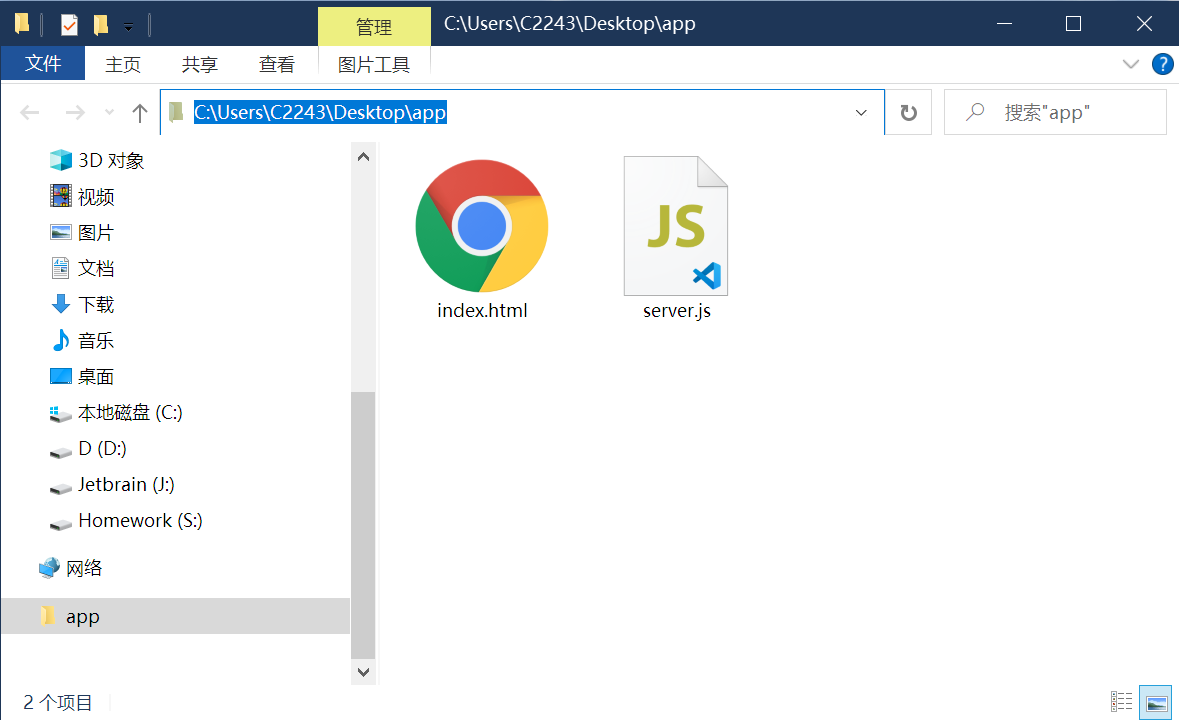Click the address bar path text
1179x720 pixels.
point(320,112)
